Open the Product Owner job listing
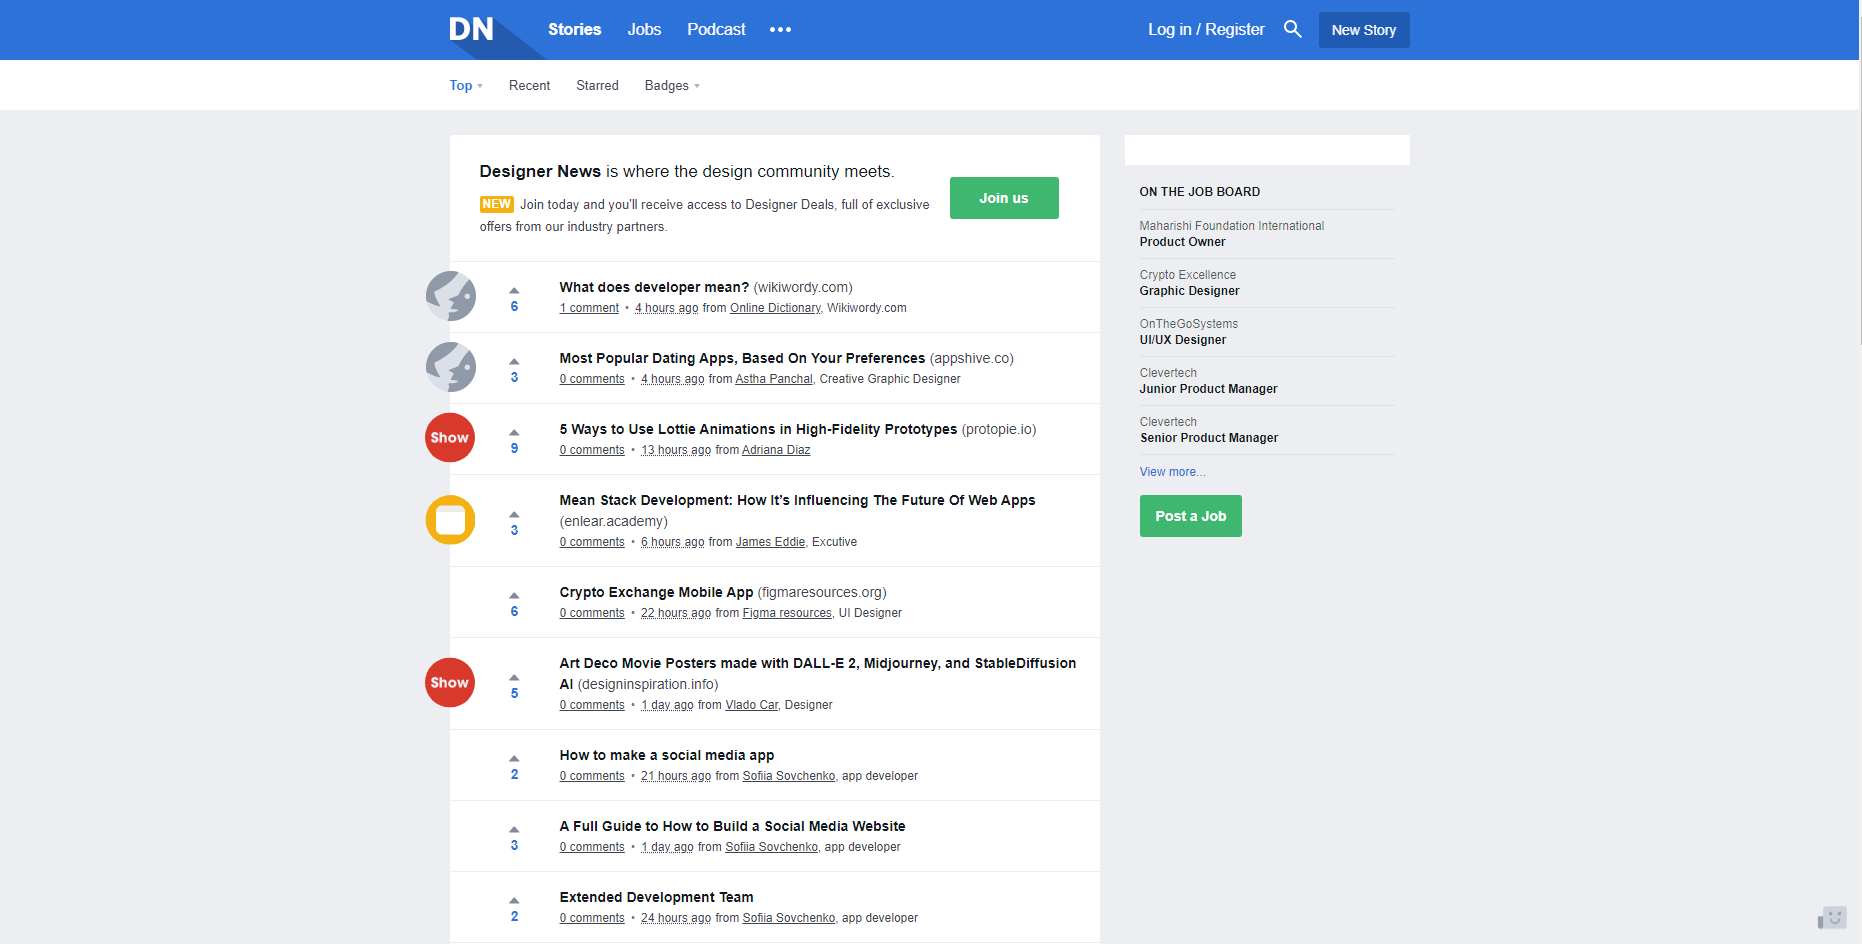 pyautogui.click(x=1182, y=242)
